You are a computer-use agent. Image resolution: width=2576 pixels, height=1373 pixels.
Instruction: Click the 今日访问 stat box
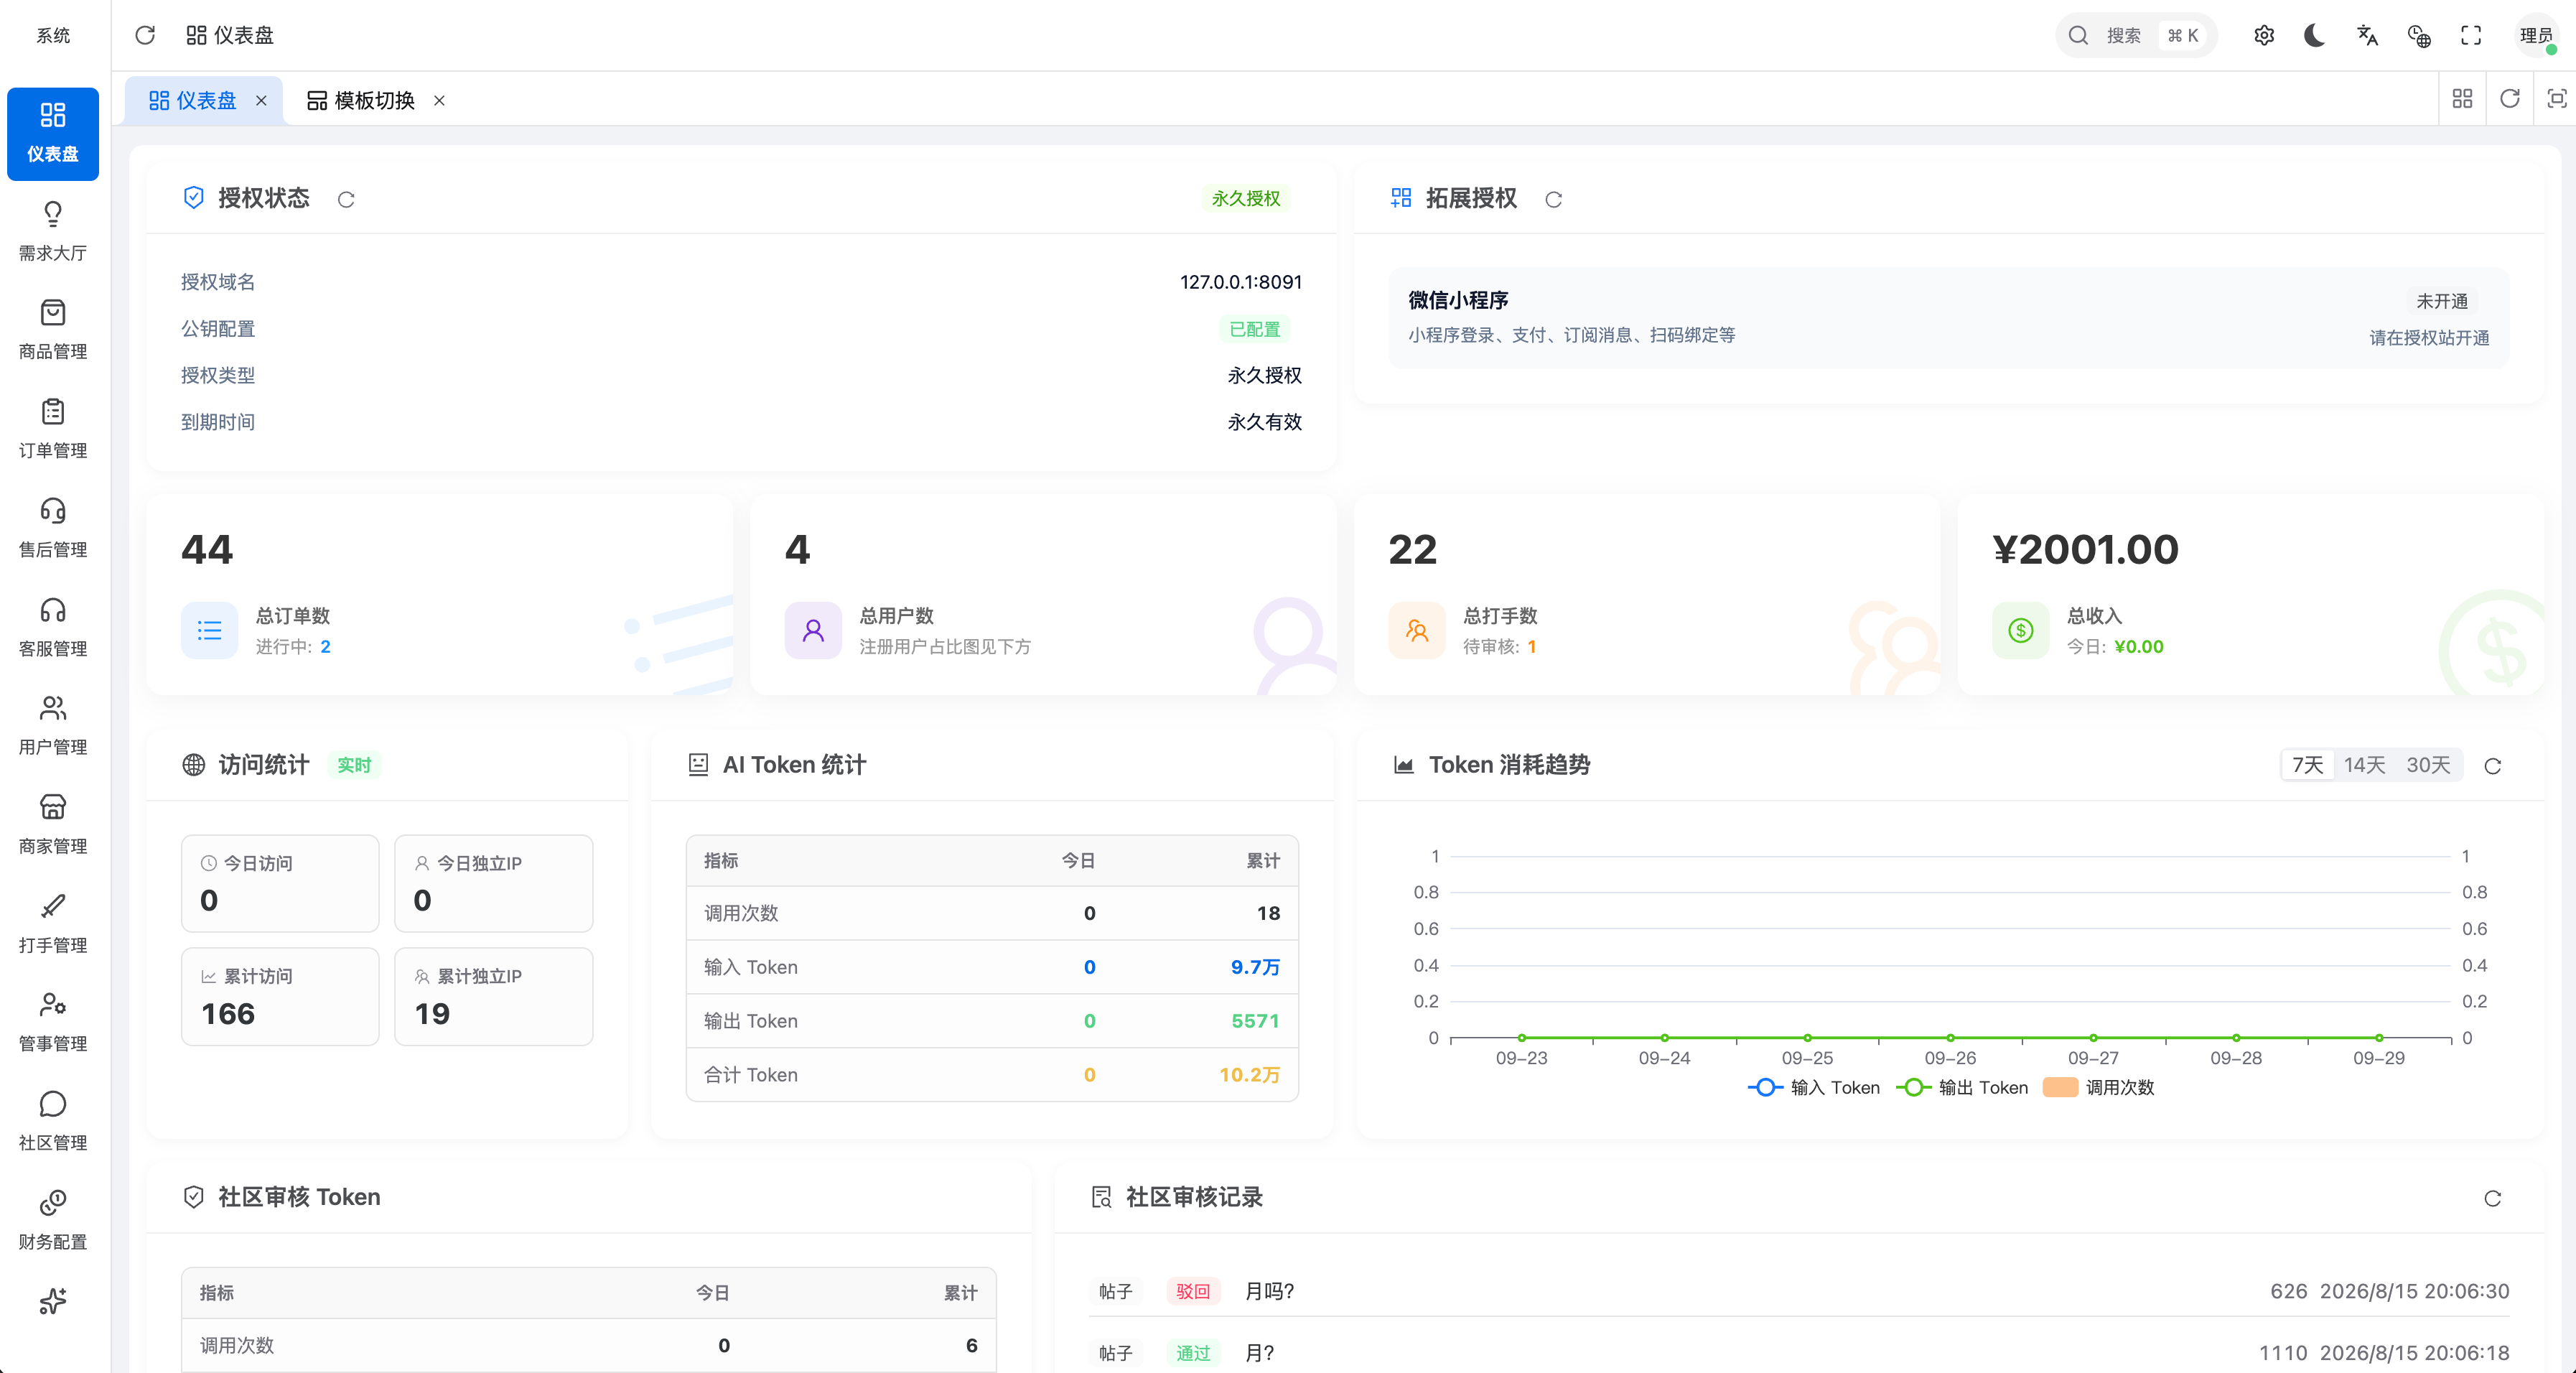coord(280,883)
